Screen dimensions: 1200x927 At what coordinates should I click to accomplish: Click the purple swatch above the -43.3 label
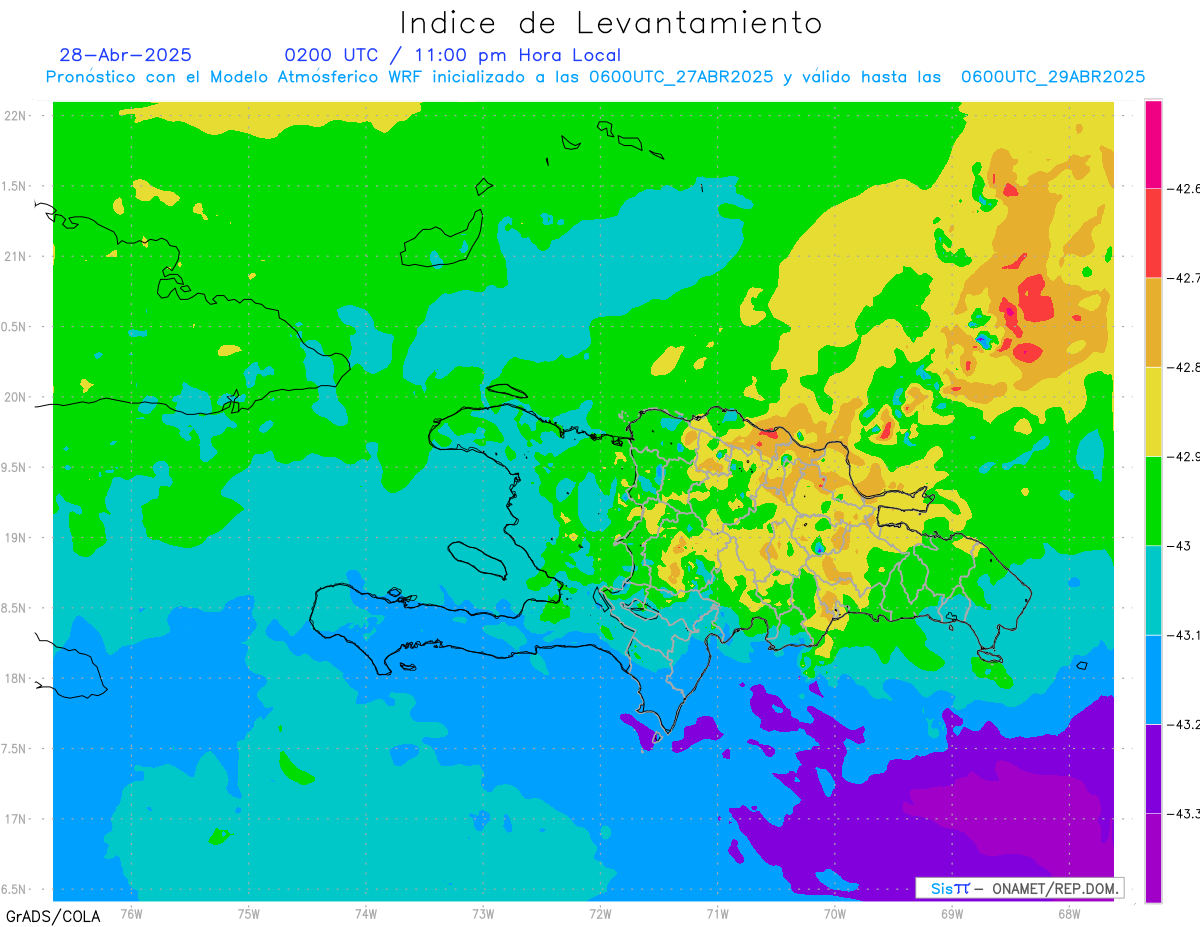(x=1153, y=768)
